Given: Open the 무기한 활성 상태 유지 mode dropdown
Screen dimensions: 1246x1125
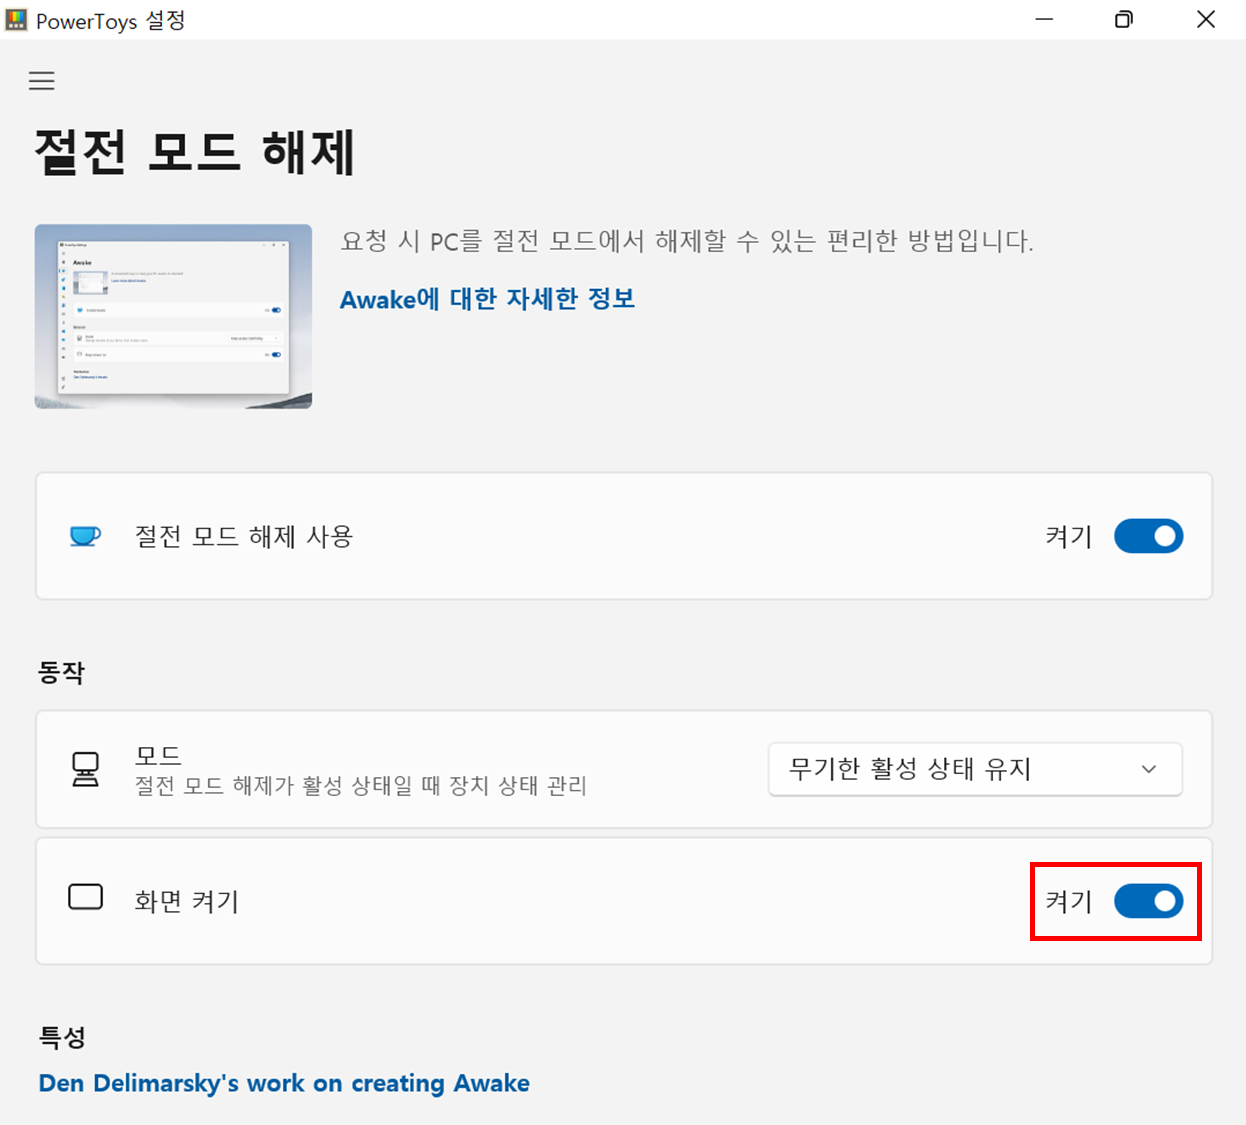Looking at the screenshot, I should click(975, 769).
